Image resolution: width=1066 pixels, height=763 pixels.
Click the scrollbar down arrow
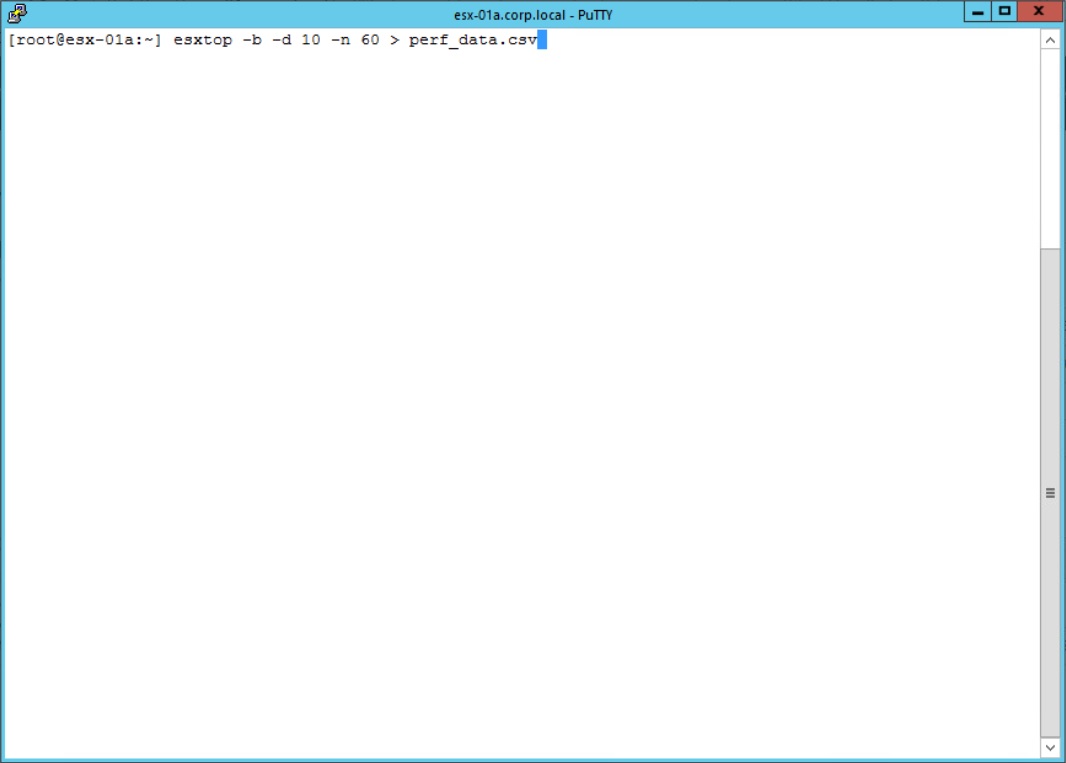point(1050,747)
